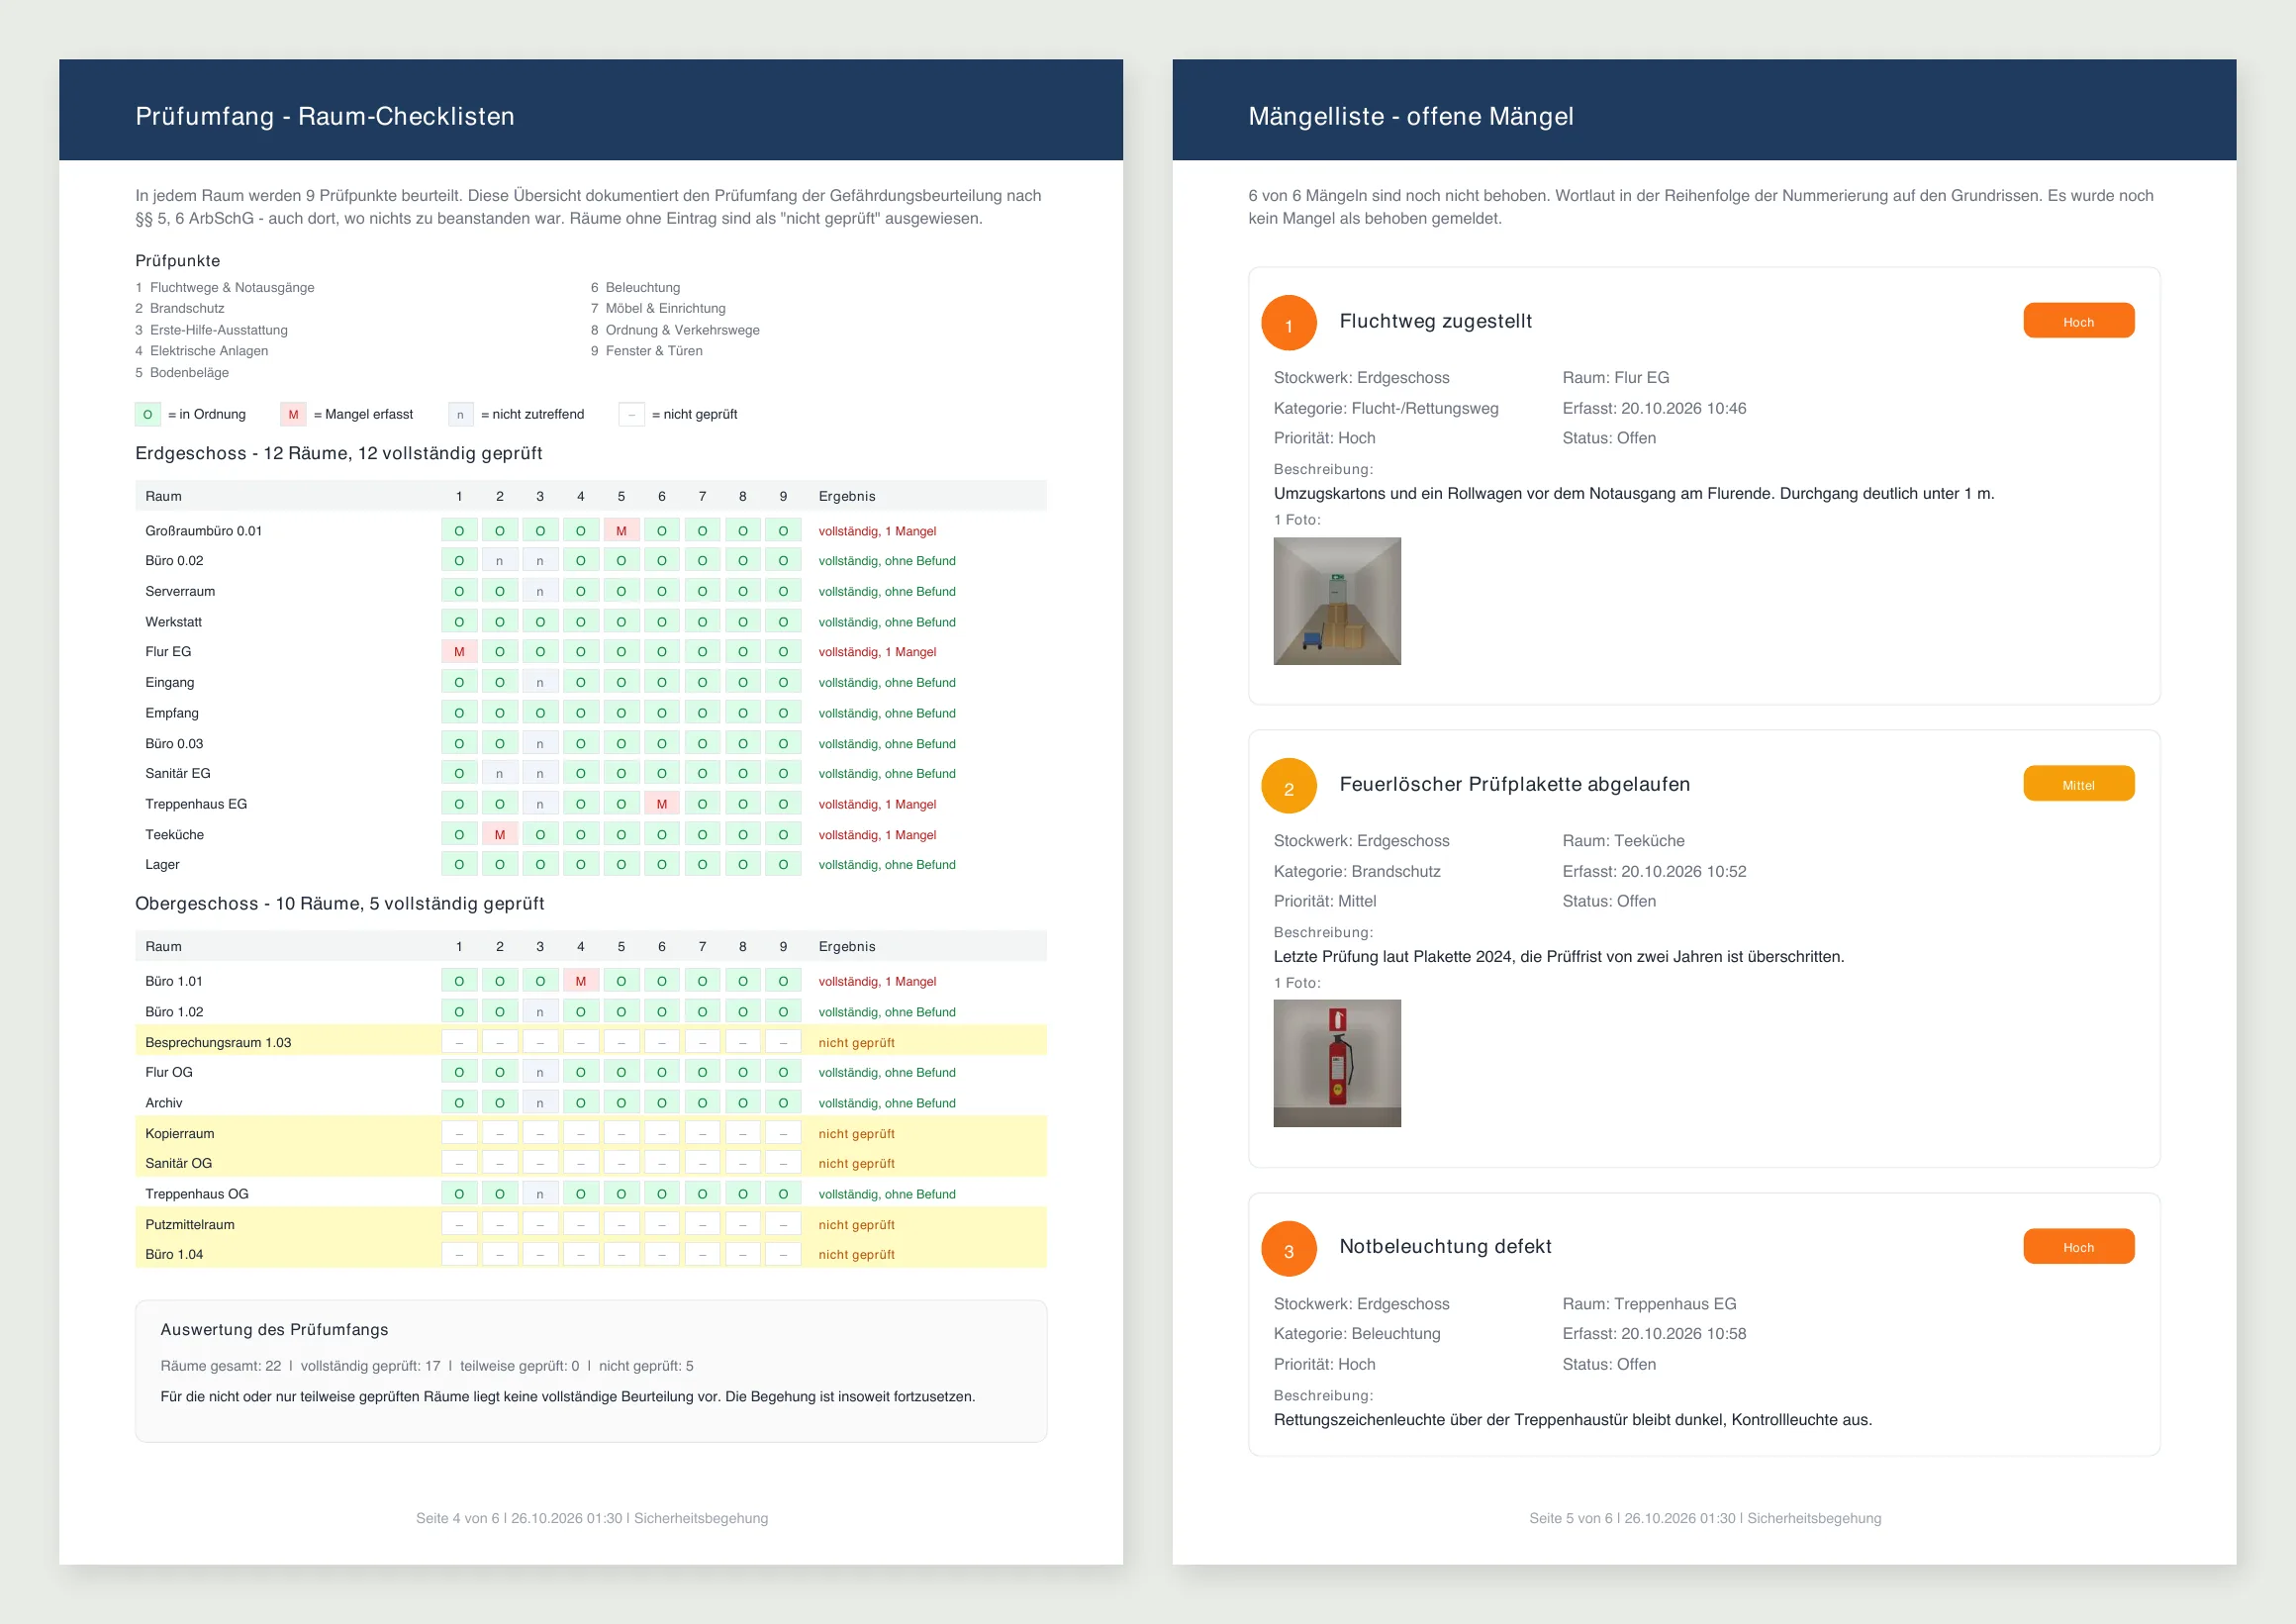Viewport: 2296px width, 1624px height.
Task: Click 'Obergeschoss - 10 Räume, 5 vollständig geprüft' heading
Action: coord(340,903)
